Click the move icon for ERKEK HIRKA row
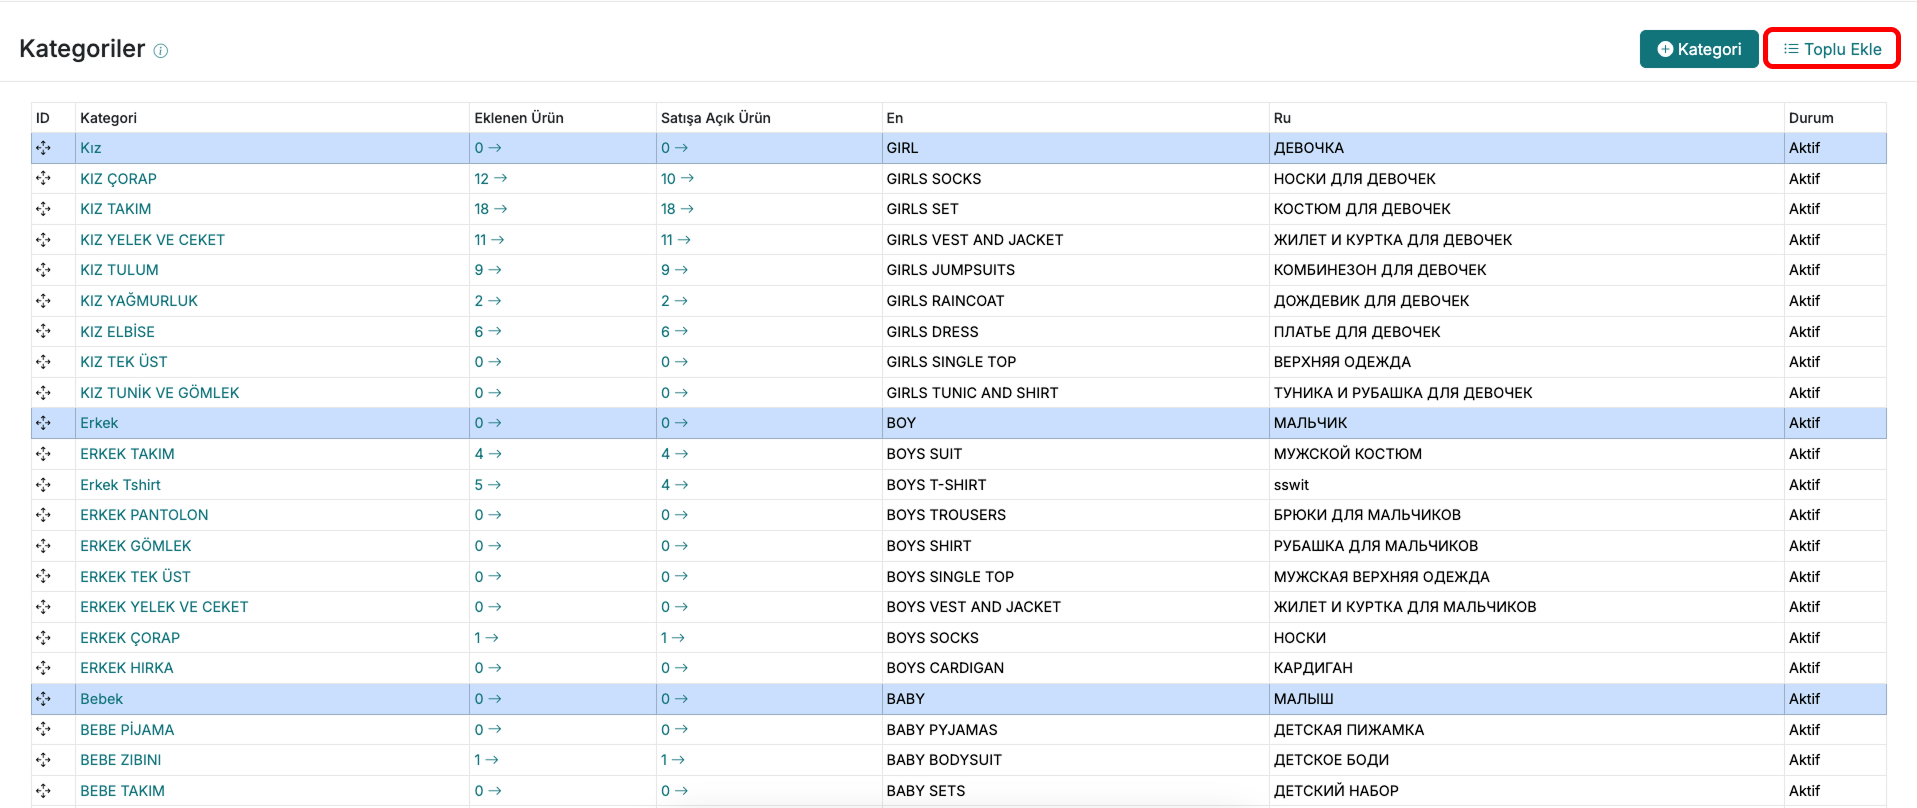 43,668
